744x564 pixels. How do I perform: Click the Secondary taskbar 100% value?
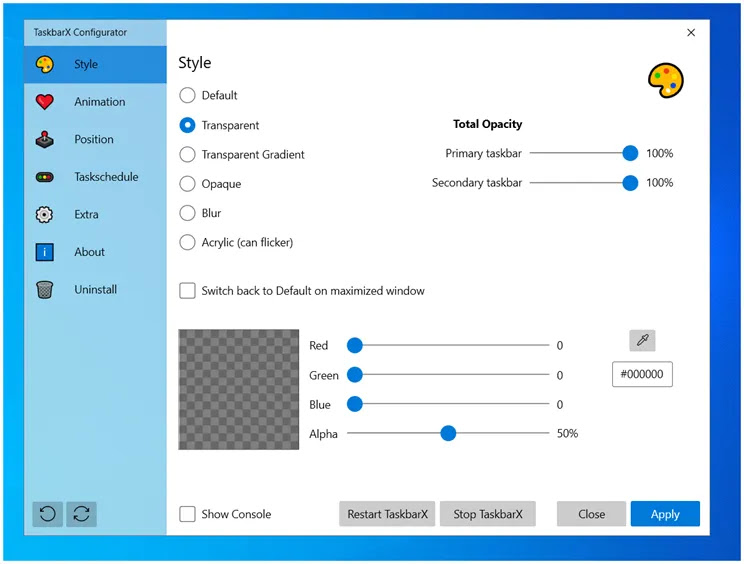point(660,183)
